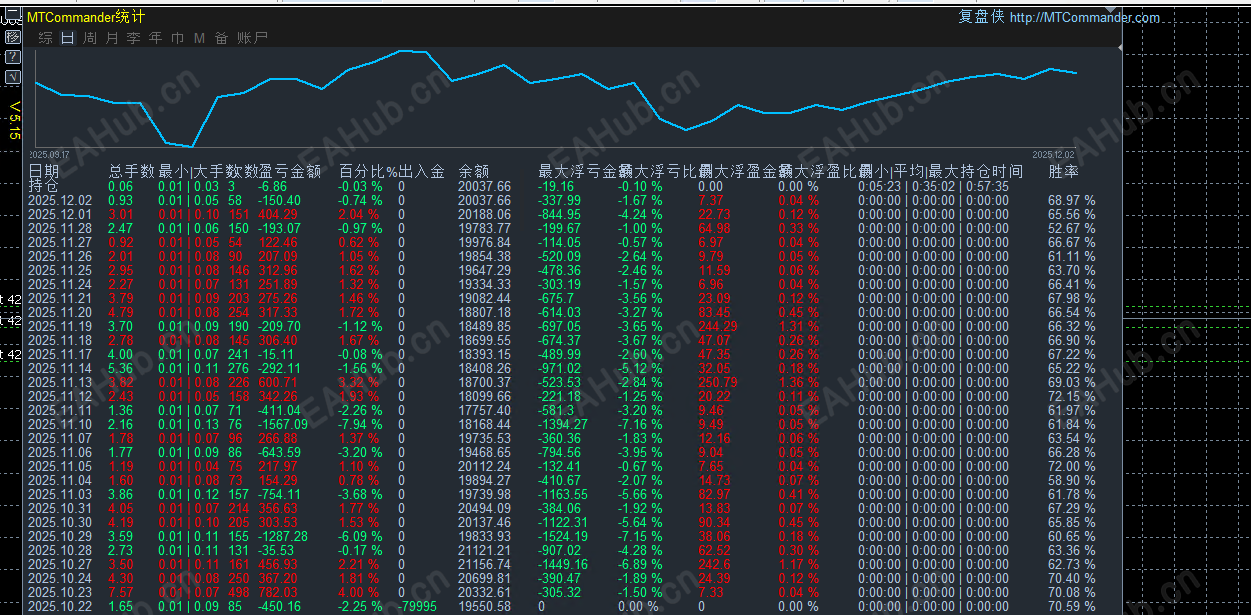
Task: Click win rate 72.15 %
Action: (1072, 397)
